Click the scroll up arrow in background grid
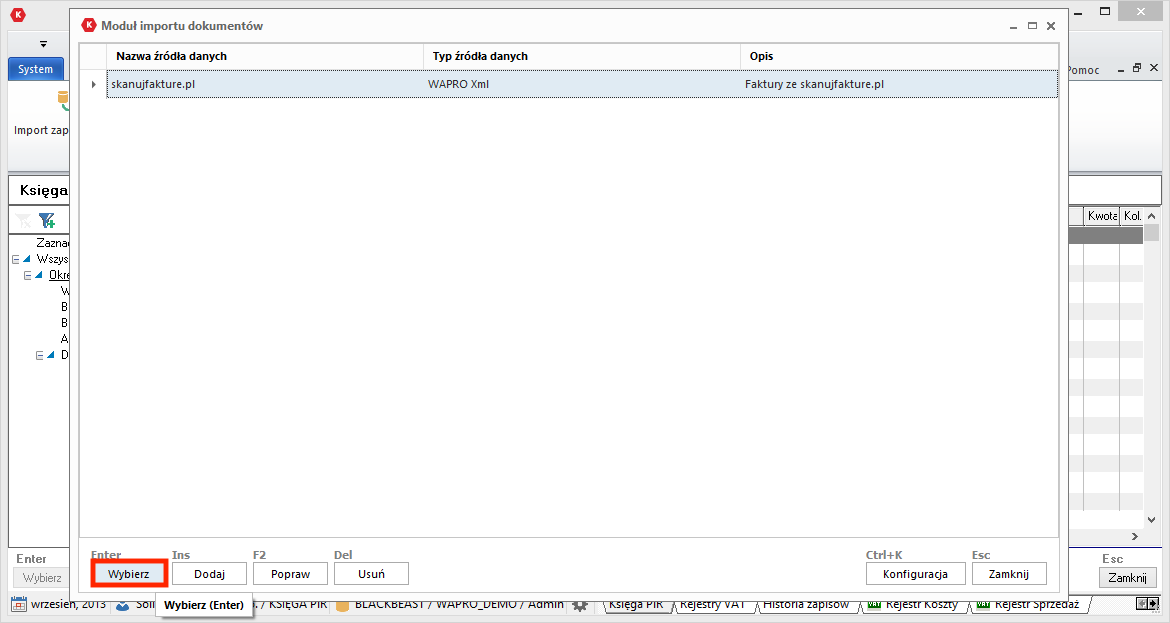Image resolution: width=1170 pixels, height=623 pixels. coord(1152,216)
